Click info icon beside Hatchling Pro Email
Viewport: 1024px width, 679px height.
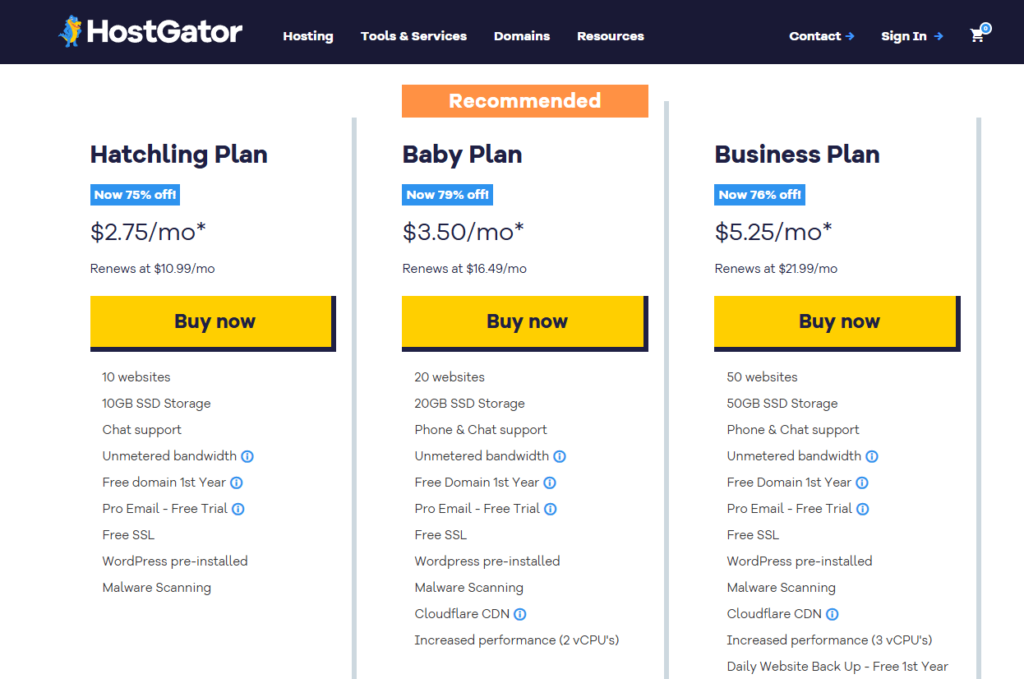click(238, 509)
